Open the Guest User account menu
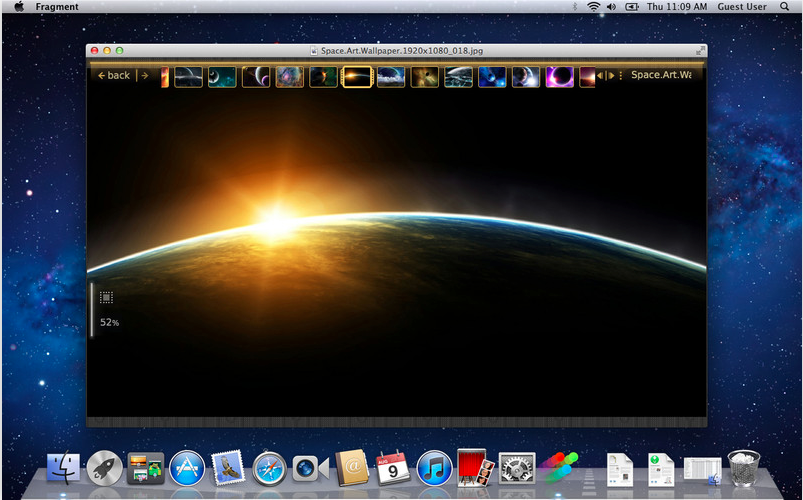This screenshot has width=803, height=500. (741, 7)
